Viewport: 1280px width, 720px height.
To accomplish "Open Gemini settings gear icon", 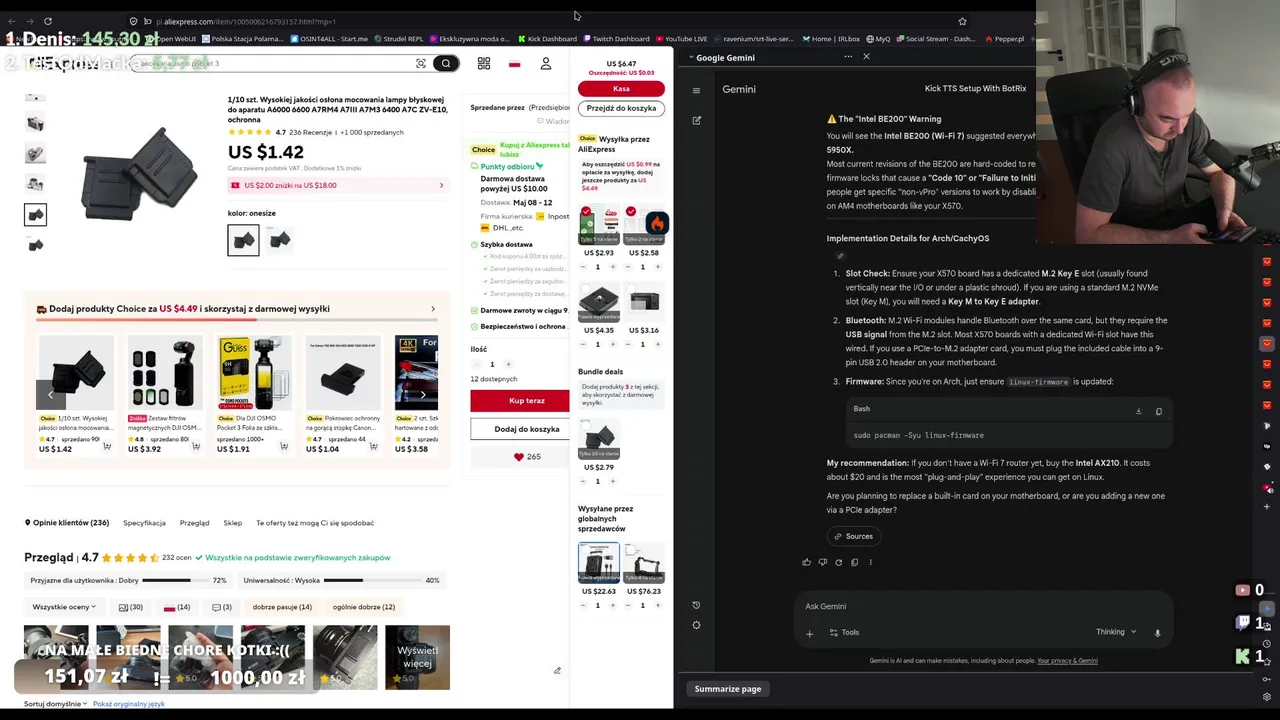I will click(696, 626).
